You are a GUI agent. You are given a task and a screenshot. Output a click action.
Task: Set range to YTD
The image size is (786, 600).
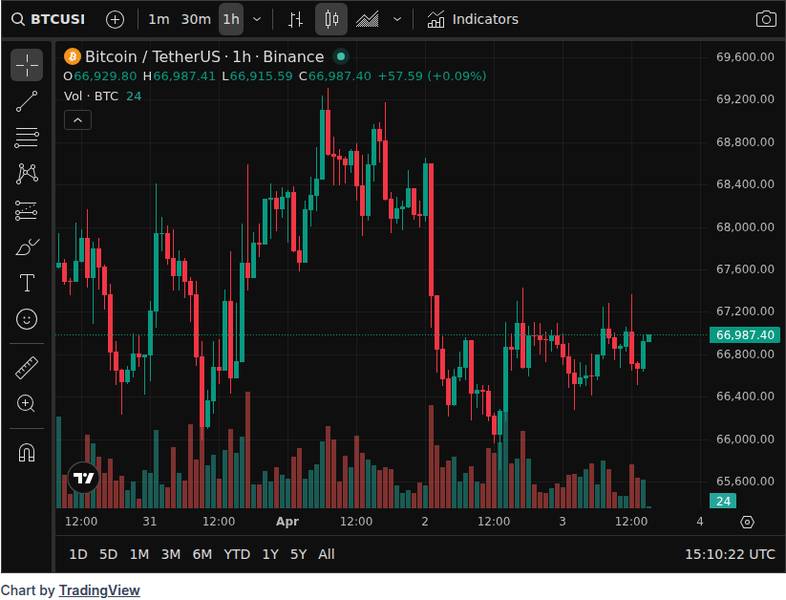click(237, 554)
